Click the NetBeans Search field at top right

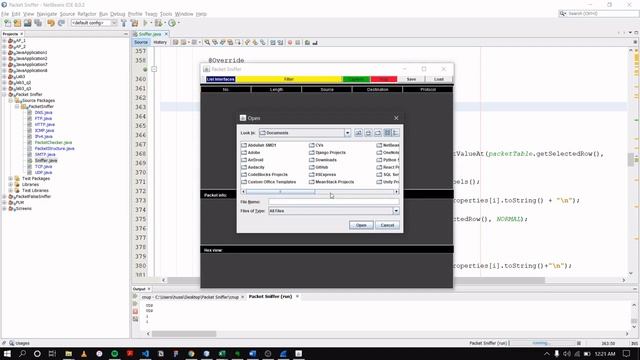click(x=598, y=13)
